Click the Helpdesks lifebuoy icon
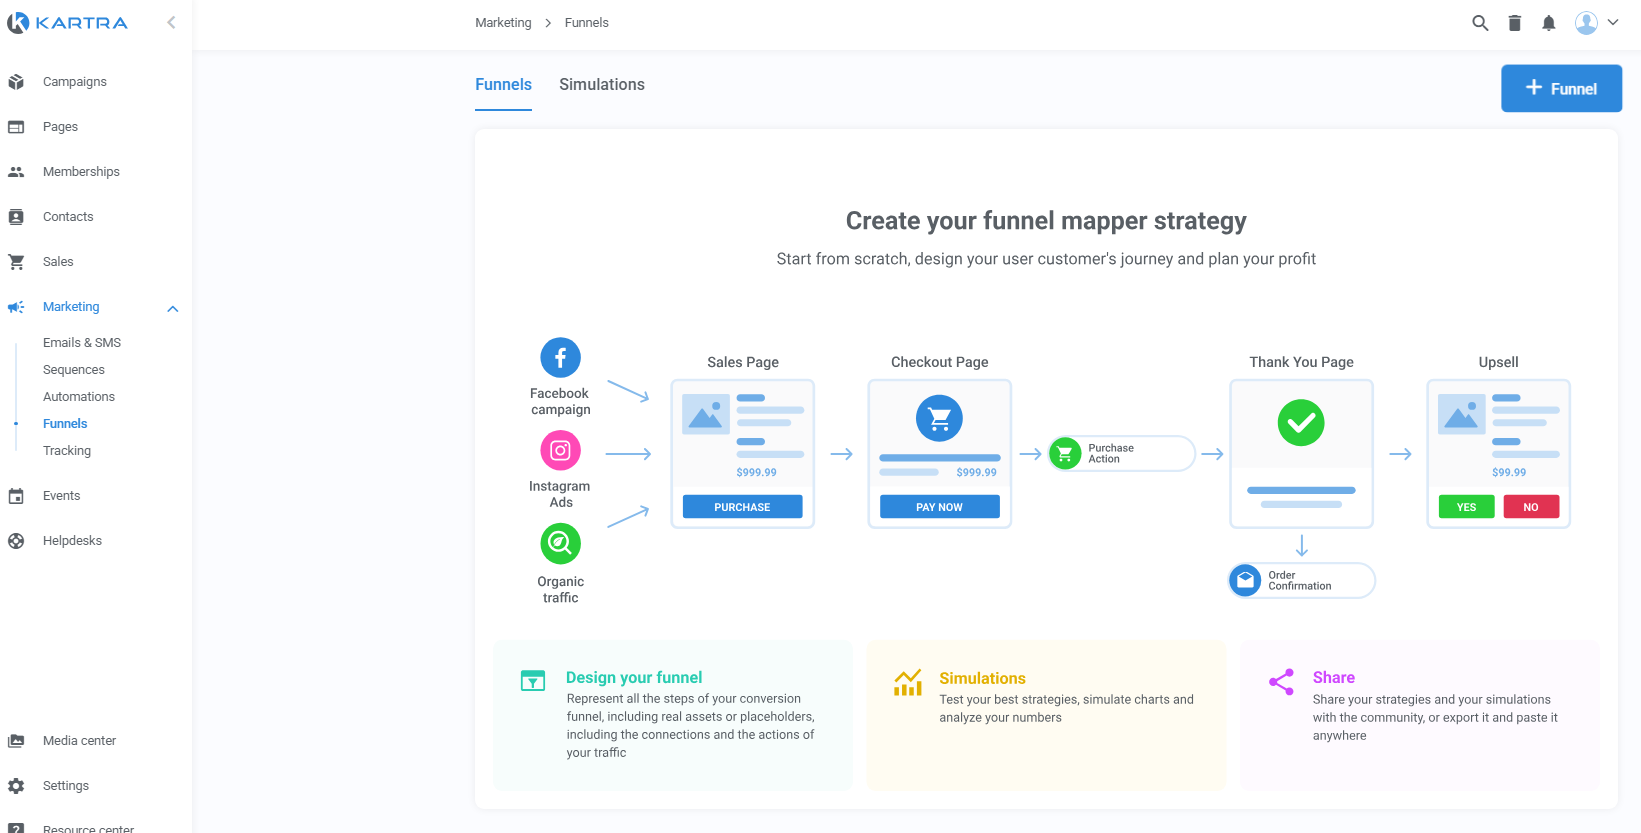This screenshot has width=1641, height=833. click(16, 541)
